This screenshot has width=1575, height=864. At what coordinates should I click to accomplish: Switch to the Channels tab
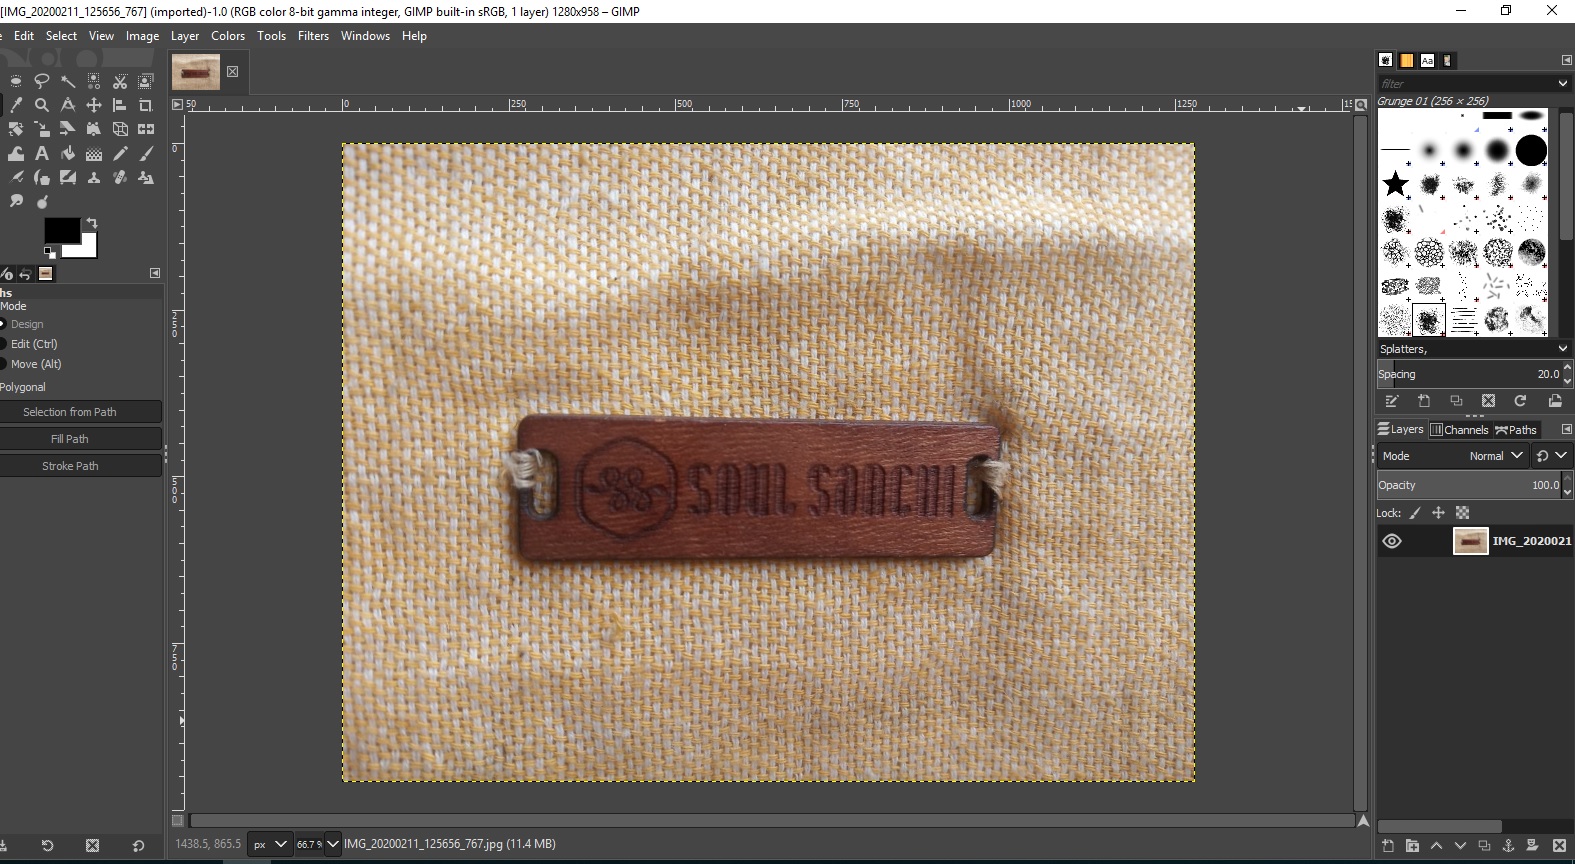tap(1459, 429)
